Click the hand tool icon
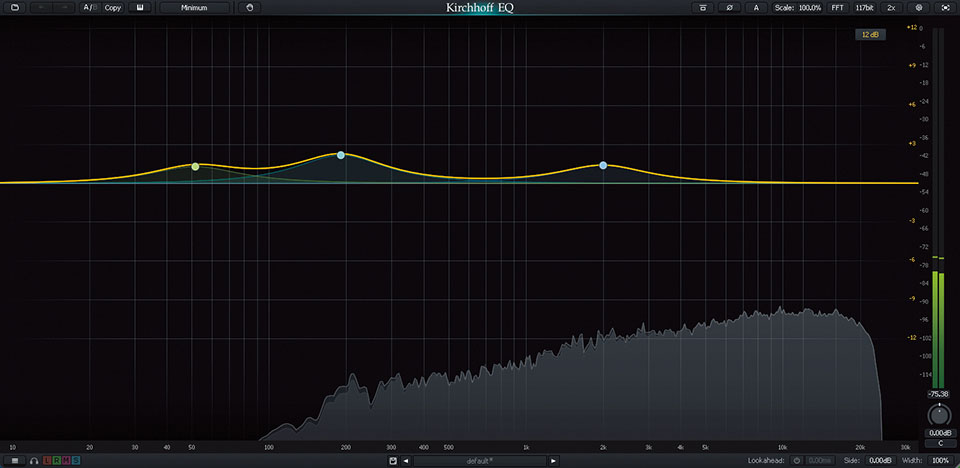 [249, 8]
